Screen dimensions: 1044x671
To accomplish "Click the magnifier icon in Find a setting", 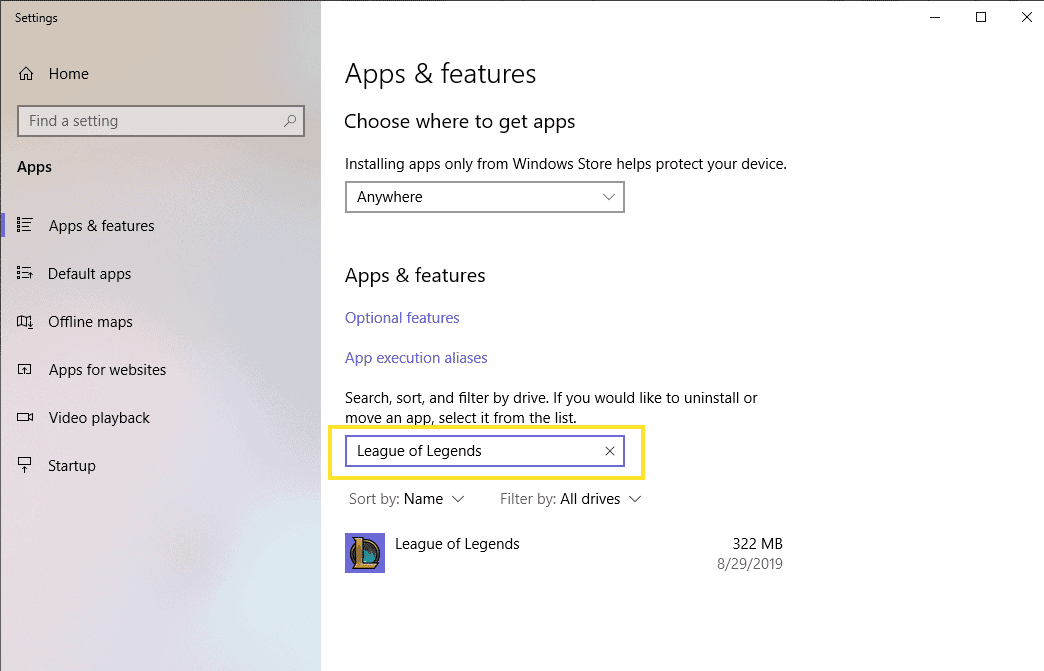I will click(290, 120).
